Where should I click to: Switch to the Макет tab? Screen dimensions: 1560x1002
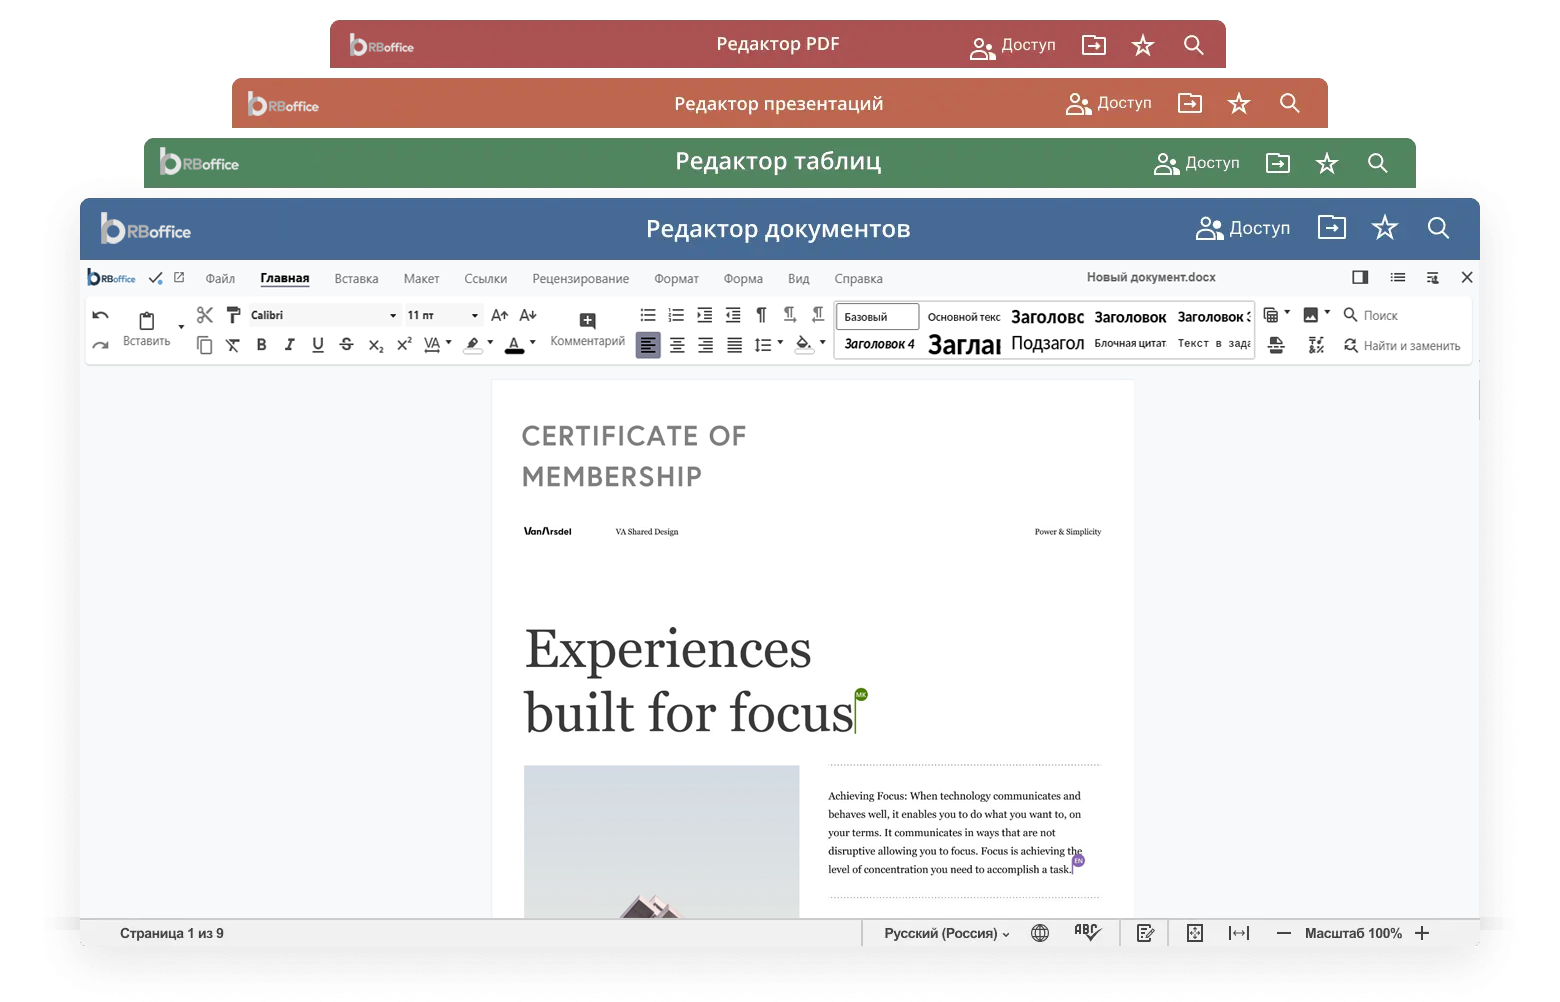(x=421, y=279)
